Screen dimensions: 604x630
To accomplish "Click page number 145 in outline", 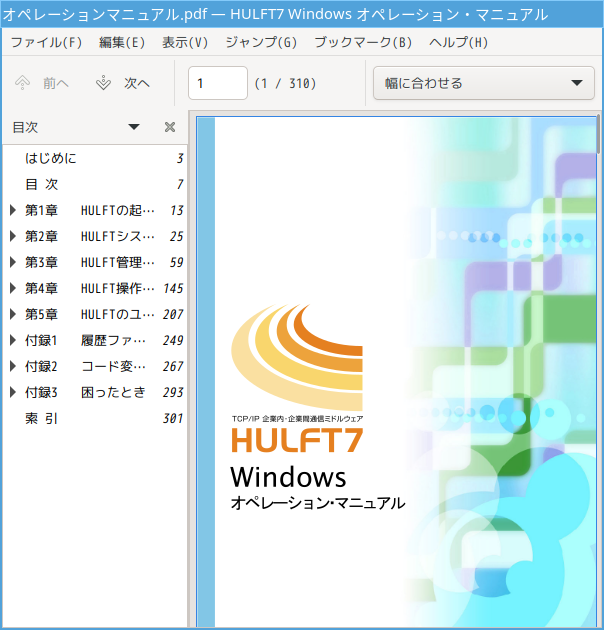I will 173,288.
